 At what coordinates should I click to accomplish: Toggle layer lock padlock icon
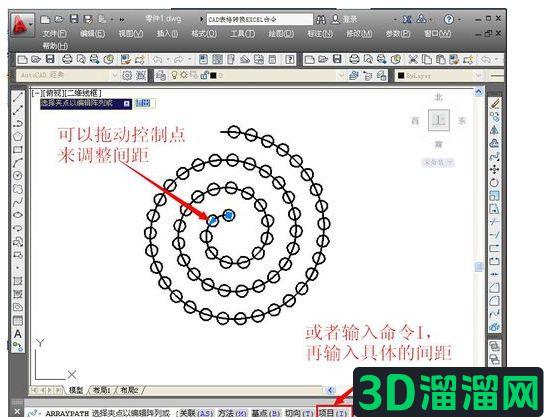tap(204, 75)
